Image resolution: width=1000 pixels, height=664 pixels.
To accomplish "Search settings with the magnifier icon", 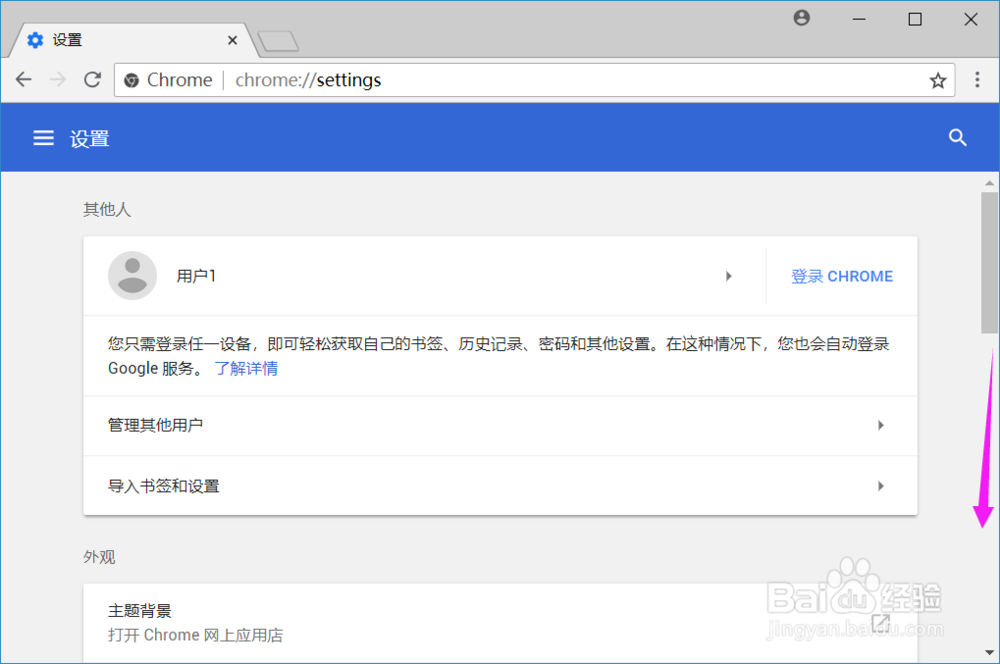I will coord(957,138).
